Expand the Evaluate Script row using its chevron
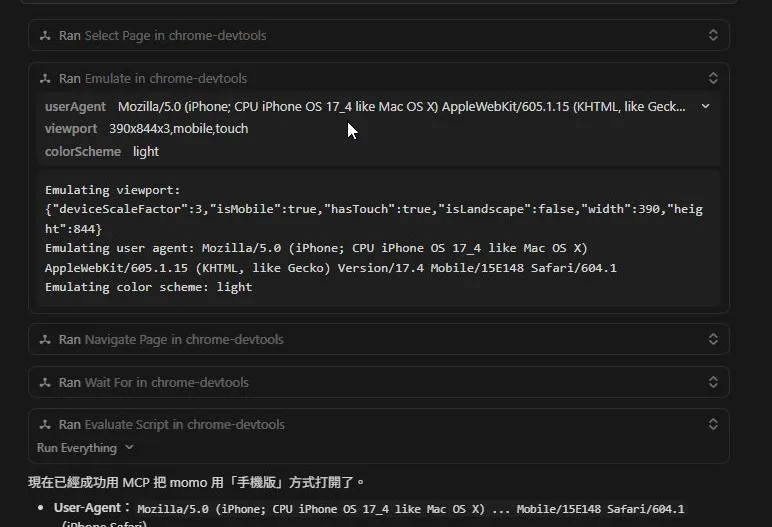772x527 pixels. tap(713, 425)
